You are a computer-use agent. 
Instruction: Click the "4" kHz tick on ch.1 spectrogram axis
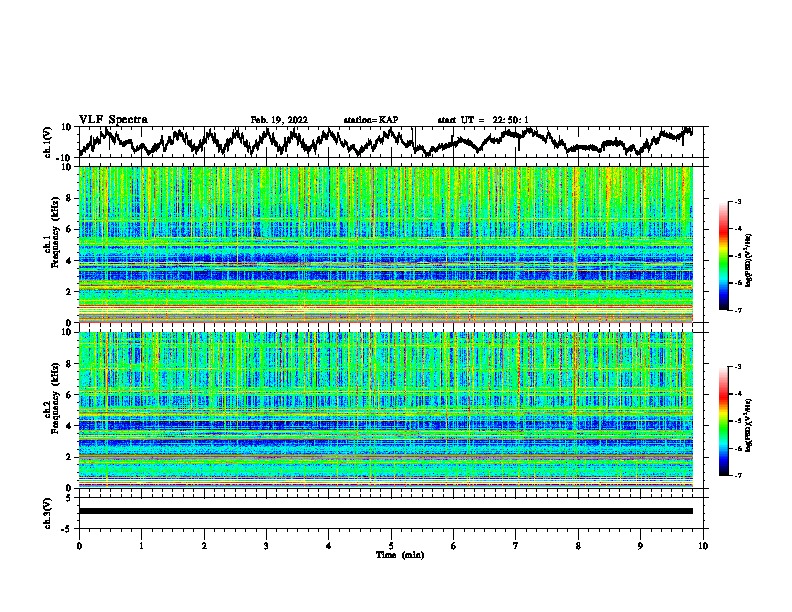(69, 261)
